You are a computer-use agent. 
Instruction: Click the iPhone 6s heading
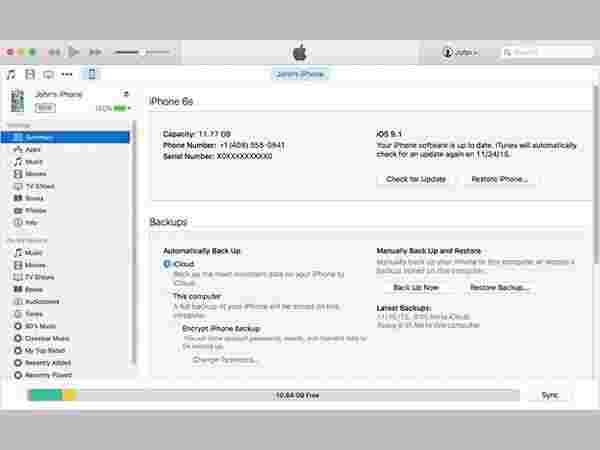click(x=171, y=101)
